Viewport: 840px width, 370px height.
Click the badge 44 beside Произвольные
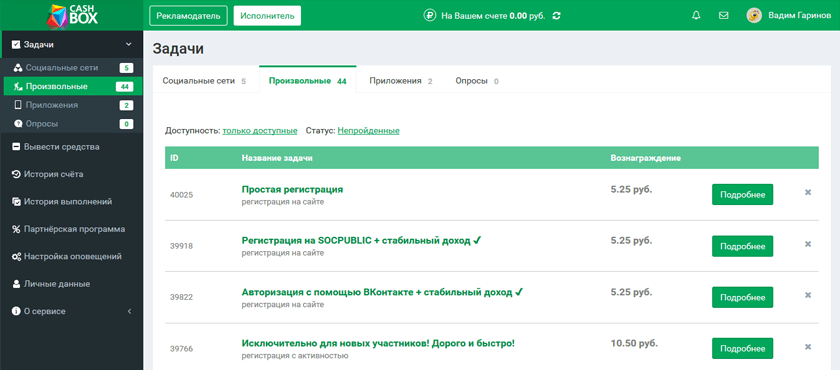pyautogui.click(x=124, y=87)
